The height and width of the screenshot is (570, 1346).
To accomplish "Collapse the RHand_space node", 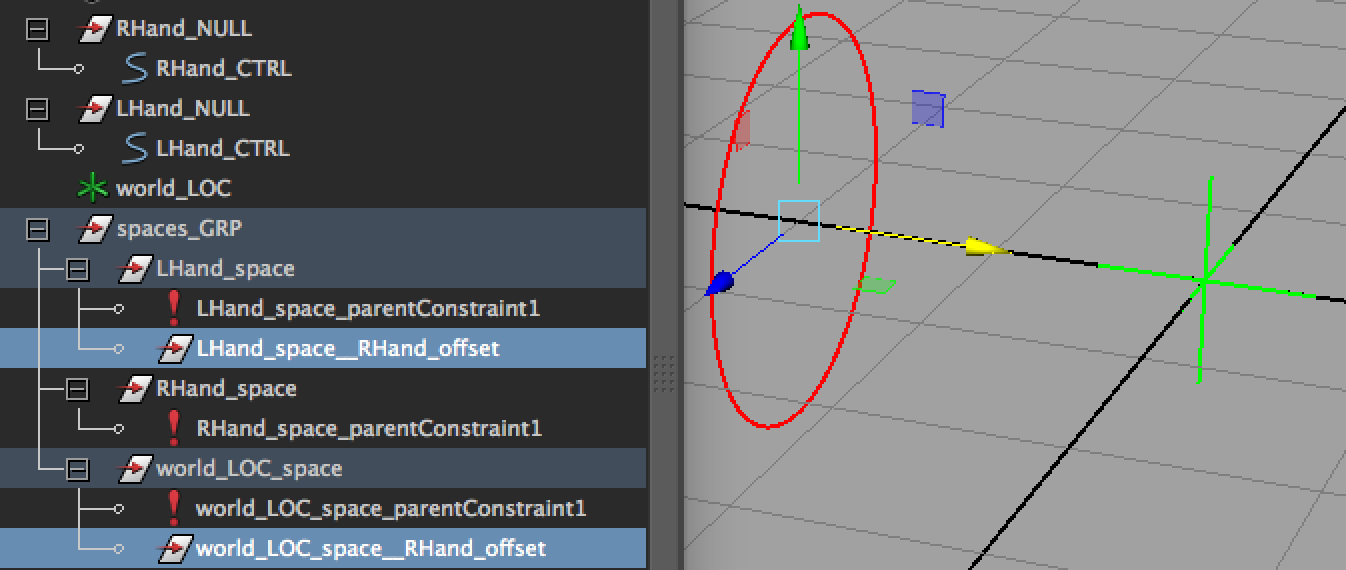I will coord(77,389).
